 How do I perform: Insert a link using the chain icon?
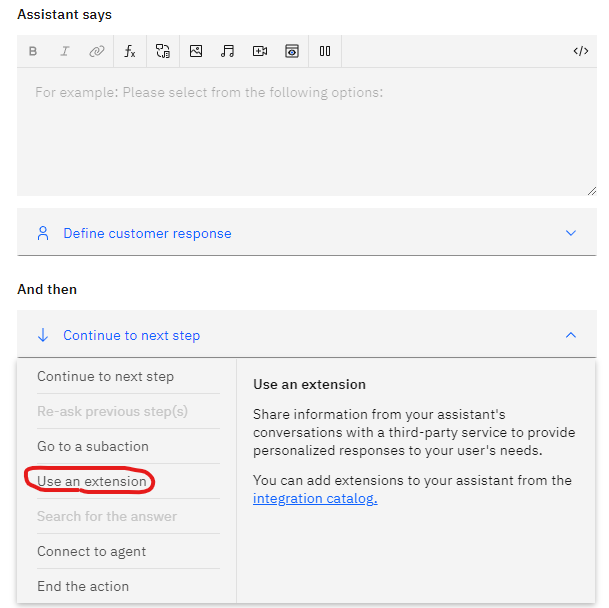97,51
